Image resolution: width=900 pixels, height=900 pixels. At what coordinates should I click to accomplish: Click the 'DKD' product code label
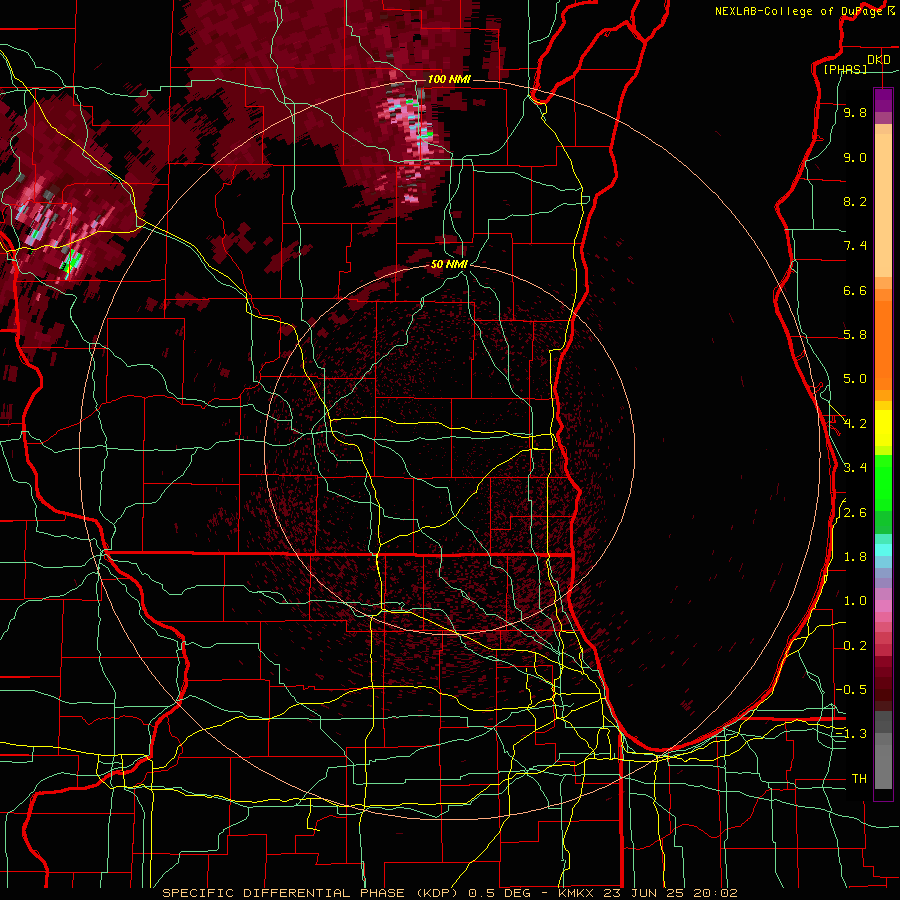click(879, 60)
